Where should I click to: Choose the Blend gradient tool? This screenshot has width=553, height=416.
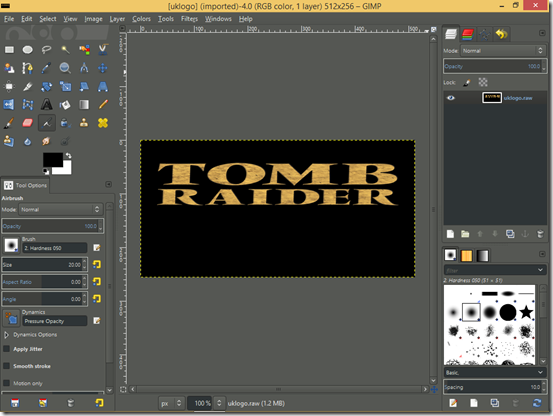coord(84,105)
